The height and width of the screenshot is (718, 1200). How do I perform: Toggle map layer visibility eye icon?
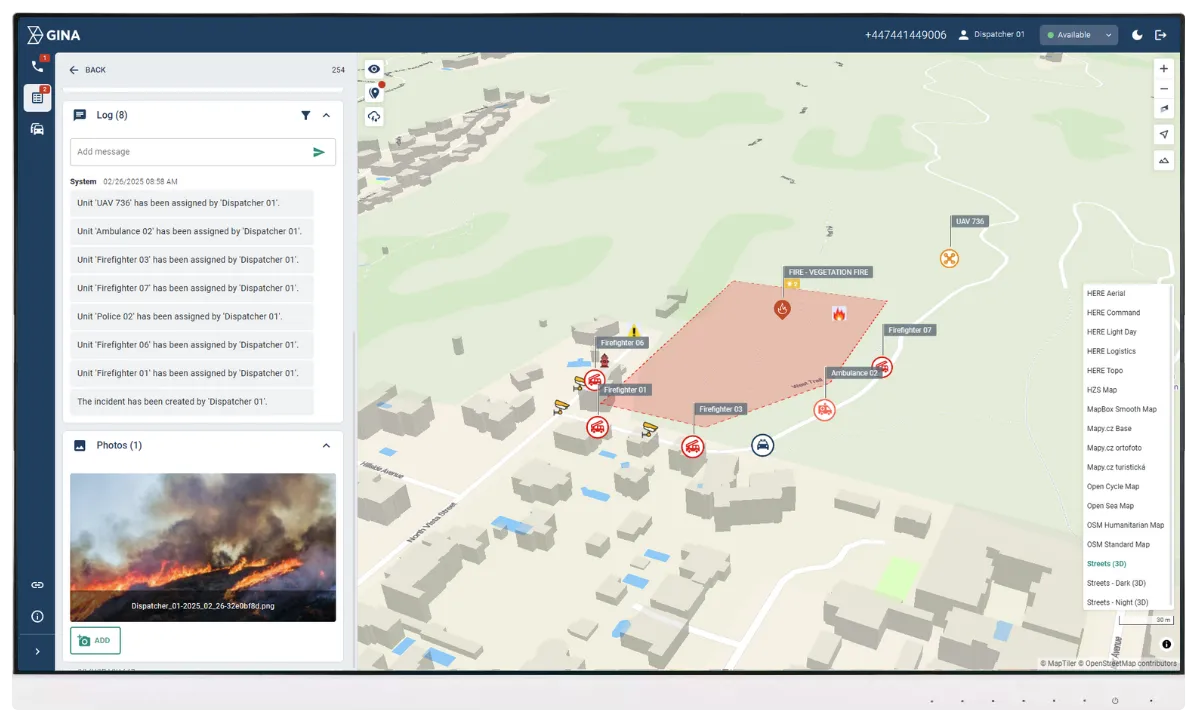point(374,69)
